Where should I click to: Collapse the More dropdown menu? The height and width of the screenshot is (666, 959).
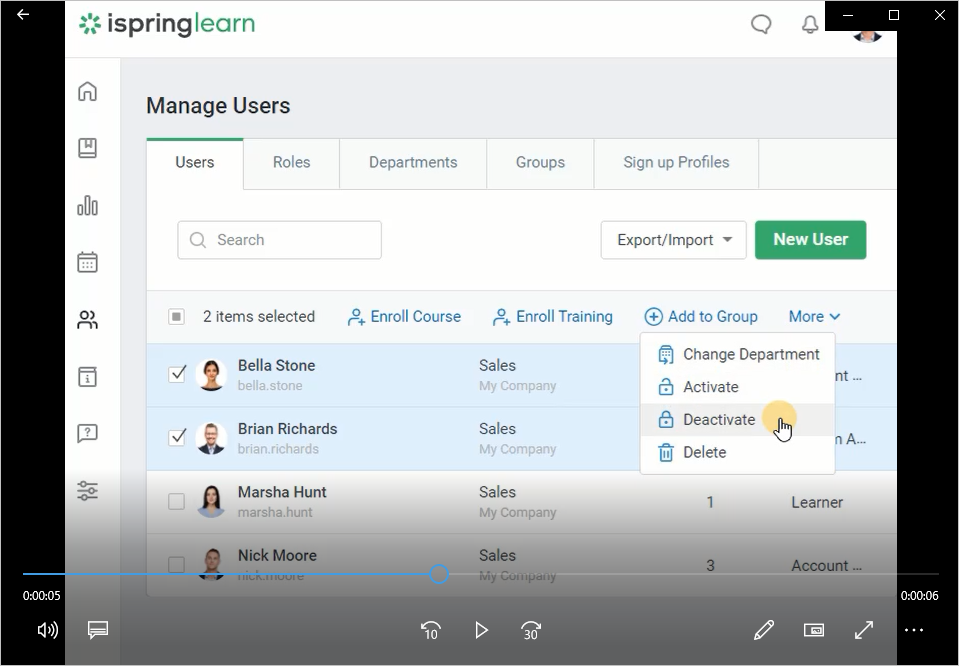pyautogui.click(x=814, y=316)
